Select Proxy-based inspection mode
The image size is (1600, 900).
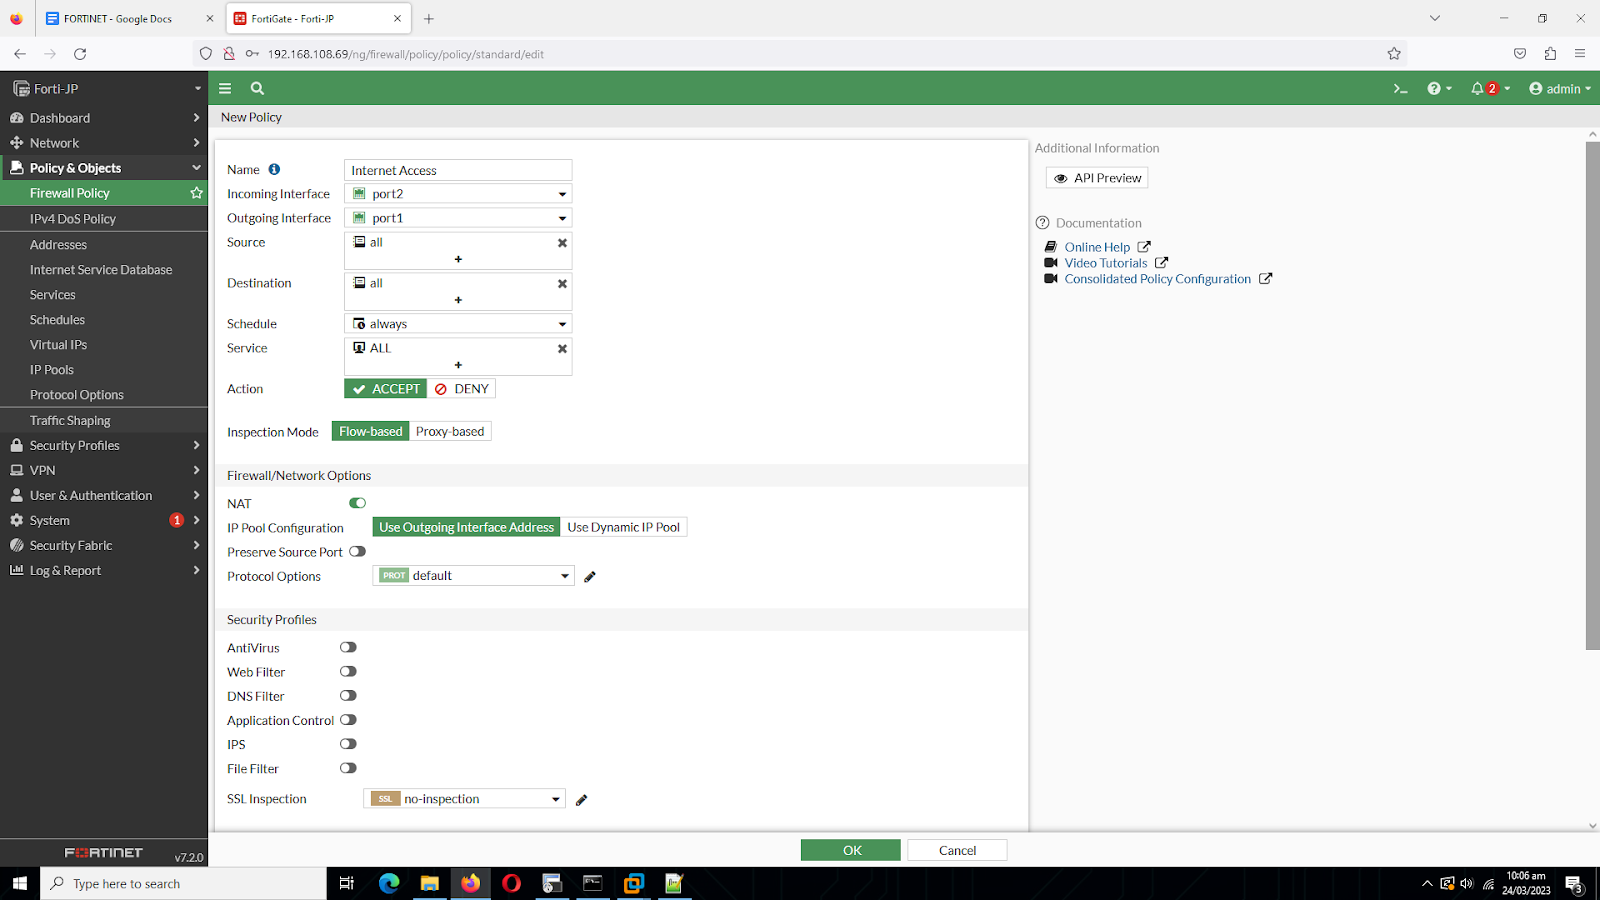point(450,431)
